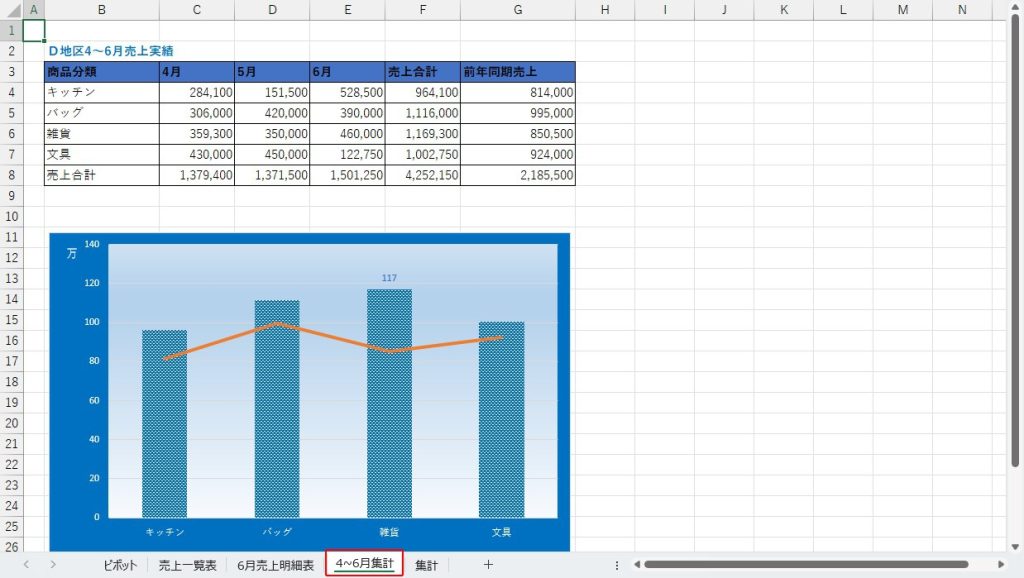
Task: Click the 117 data label above bar
Action: [x=389, y=278]
